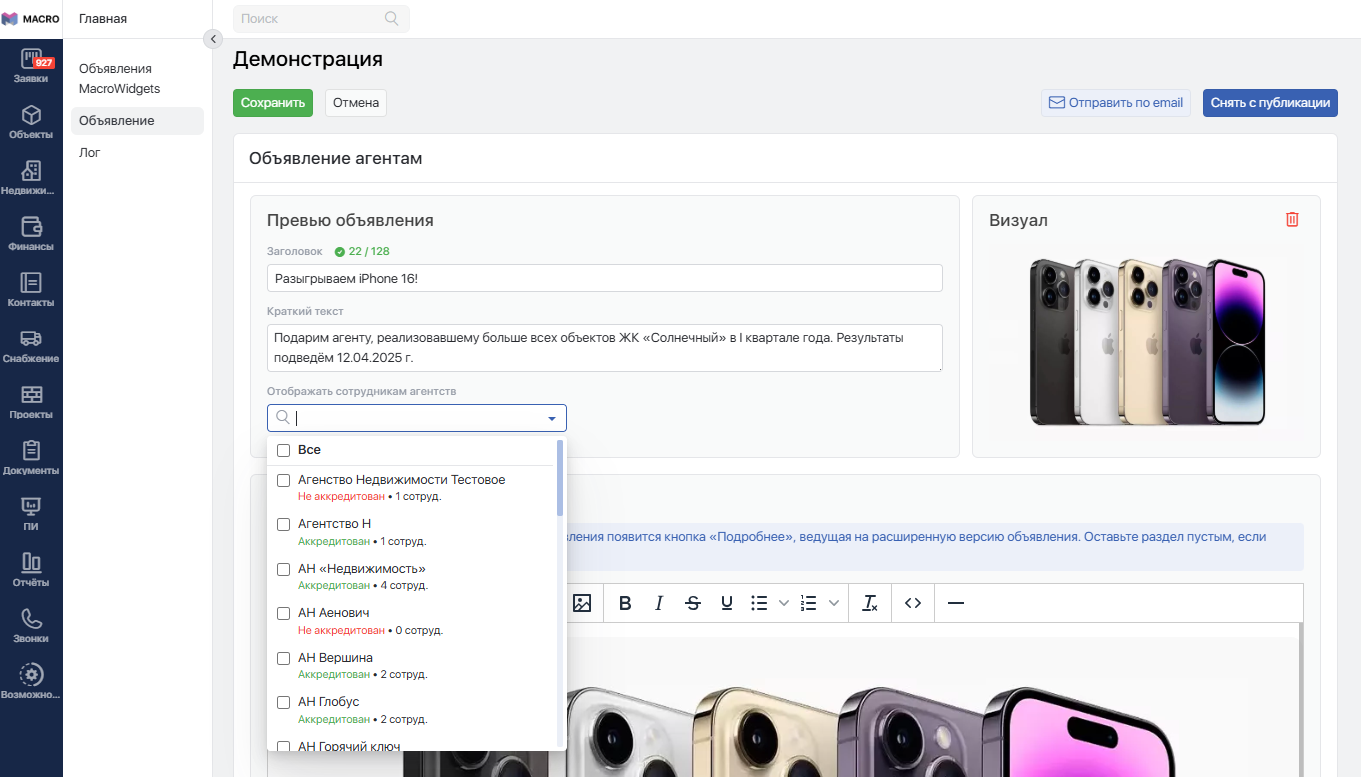Open the Заявки section in sidebar
1361x777 pixels.
31,66
